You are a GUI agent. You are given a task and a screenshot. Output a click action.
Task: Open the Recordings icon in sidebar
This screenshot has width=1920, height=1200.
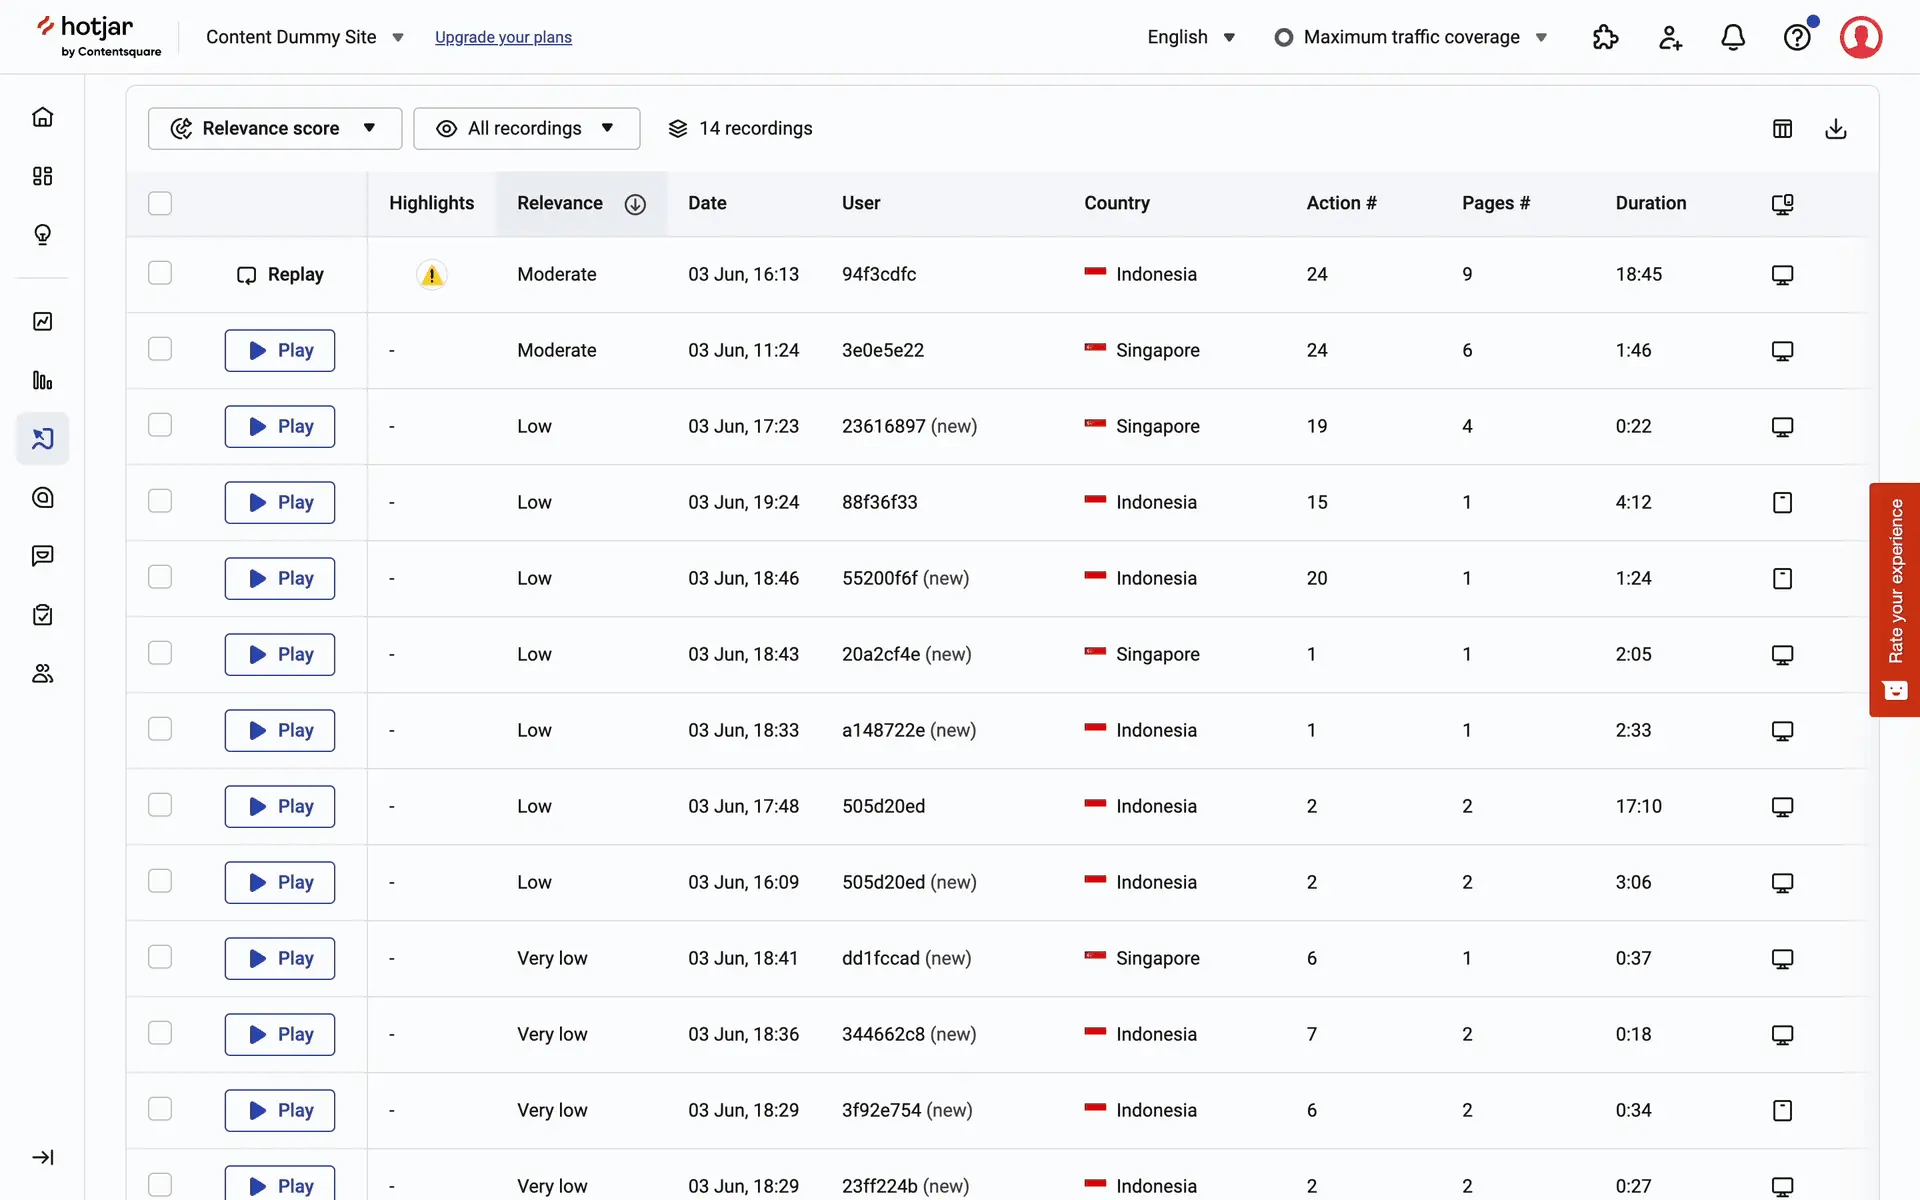click(x=42, y=438)
